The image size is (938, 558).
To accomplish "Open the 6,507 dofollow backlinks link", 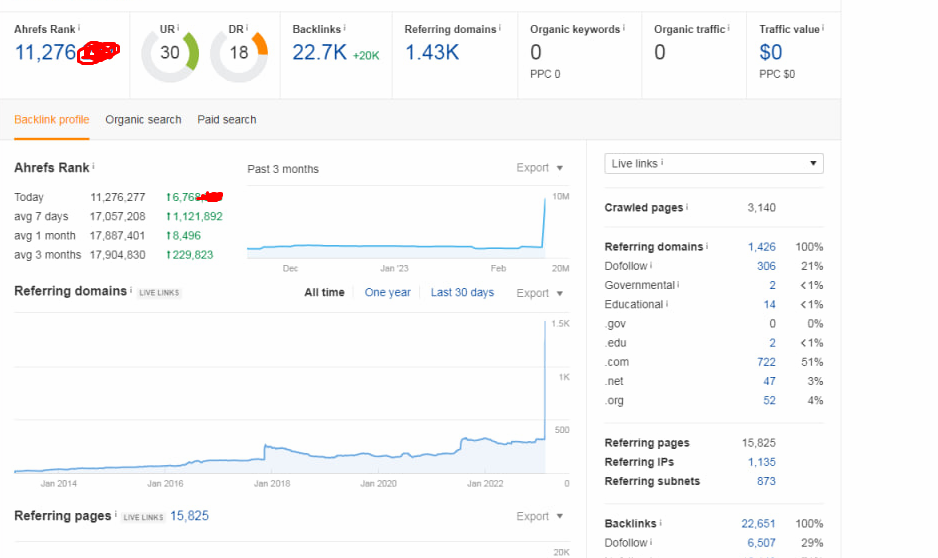I will click(762, 542).
